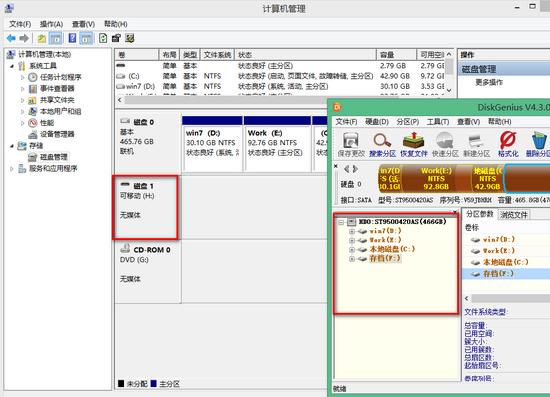Select 磁盘管理 in the console tree

point(53,157)
